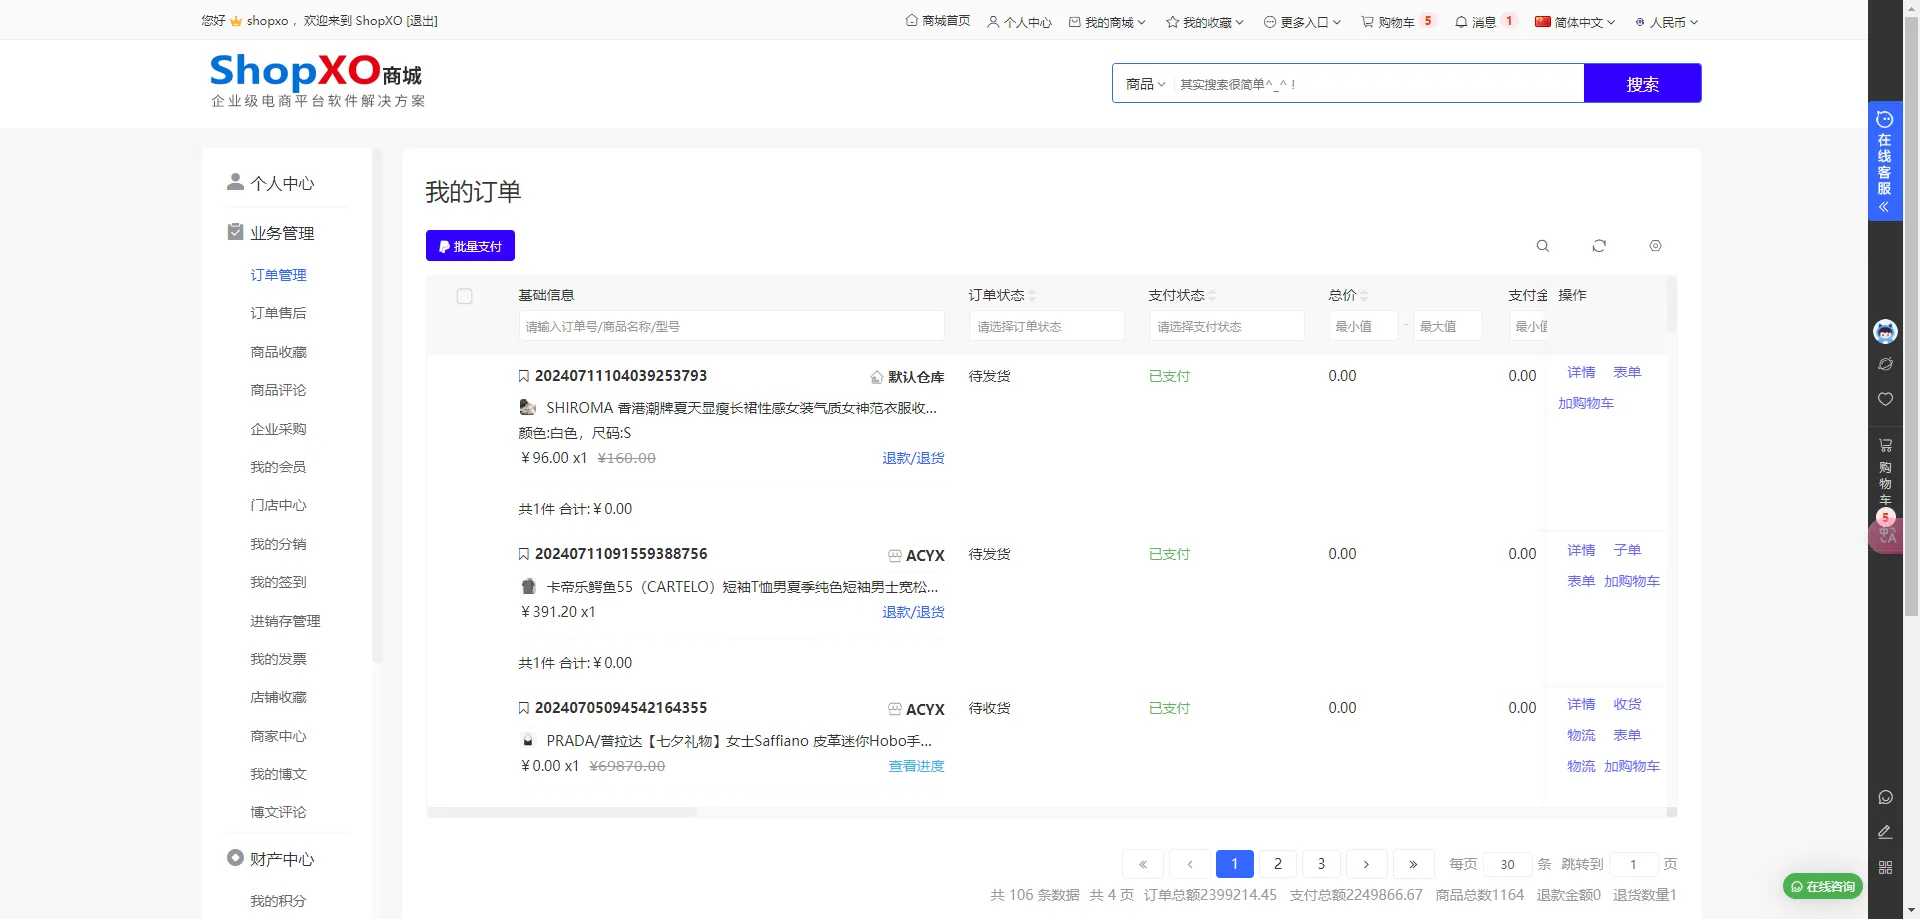Focus the 总价 最小值 input
This screenshot has height=919, width=1920.
point(1363,326)
